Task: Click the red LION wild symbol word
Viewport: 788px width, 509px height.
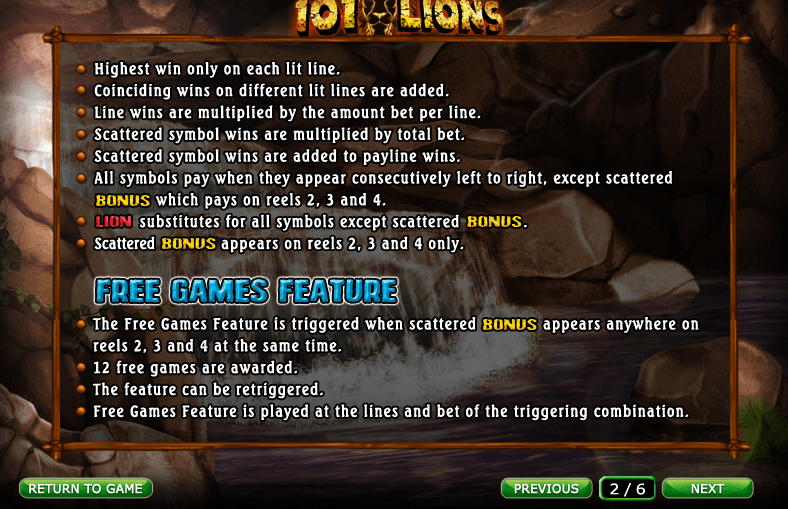Action: (114, 222)
